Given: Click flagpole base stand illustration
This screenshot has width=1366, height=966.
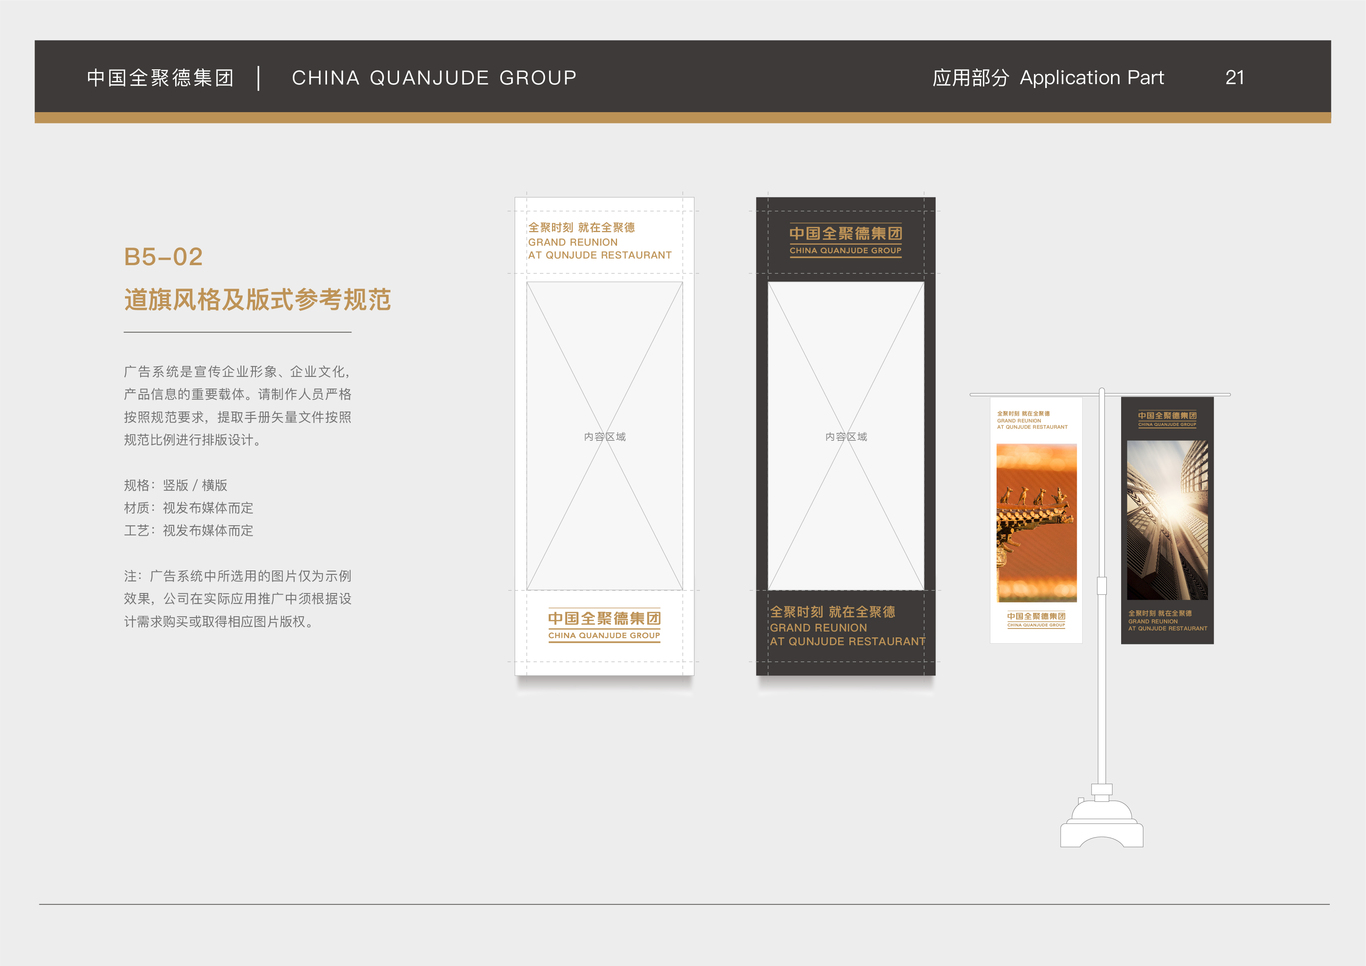Looking at the screenshot, I should pyautogui.click(x=1102, y=817).
